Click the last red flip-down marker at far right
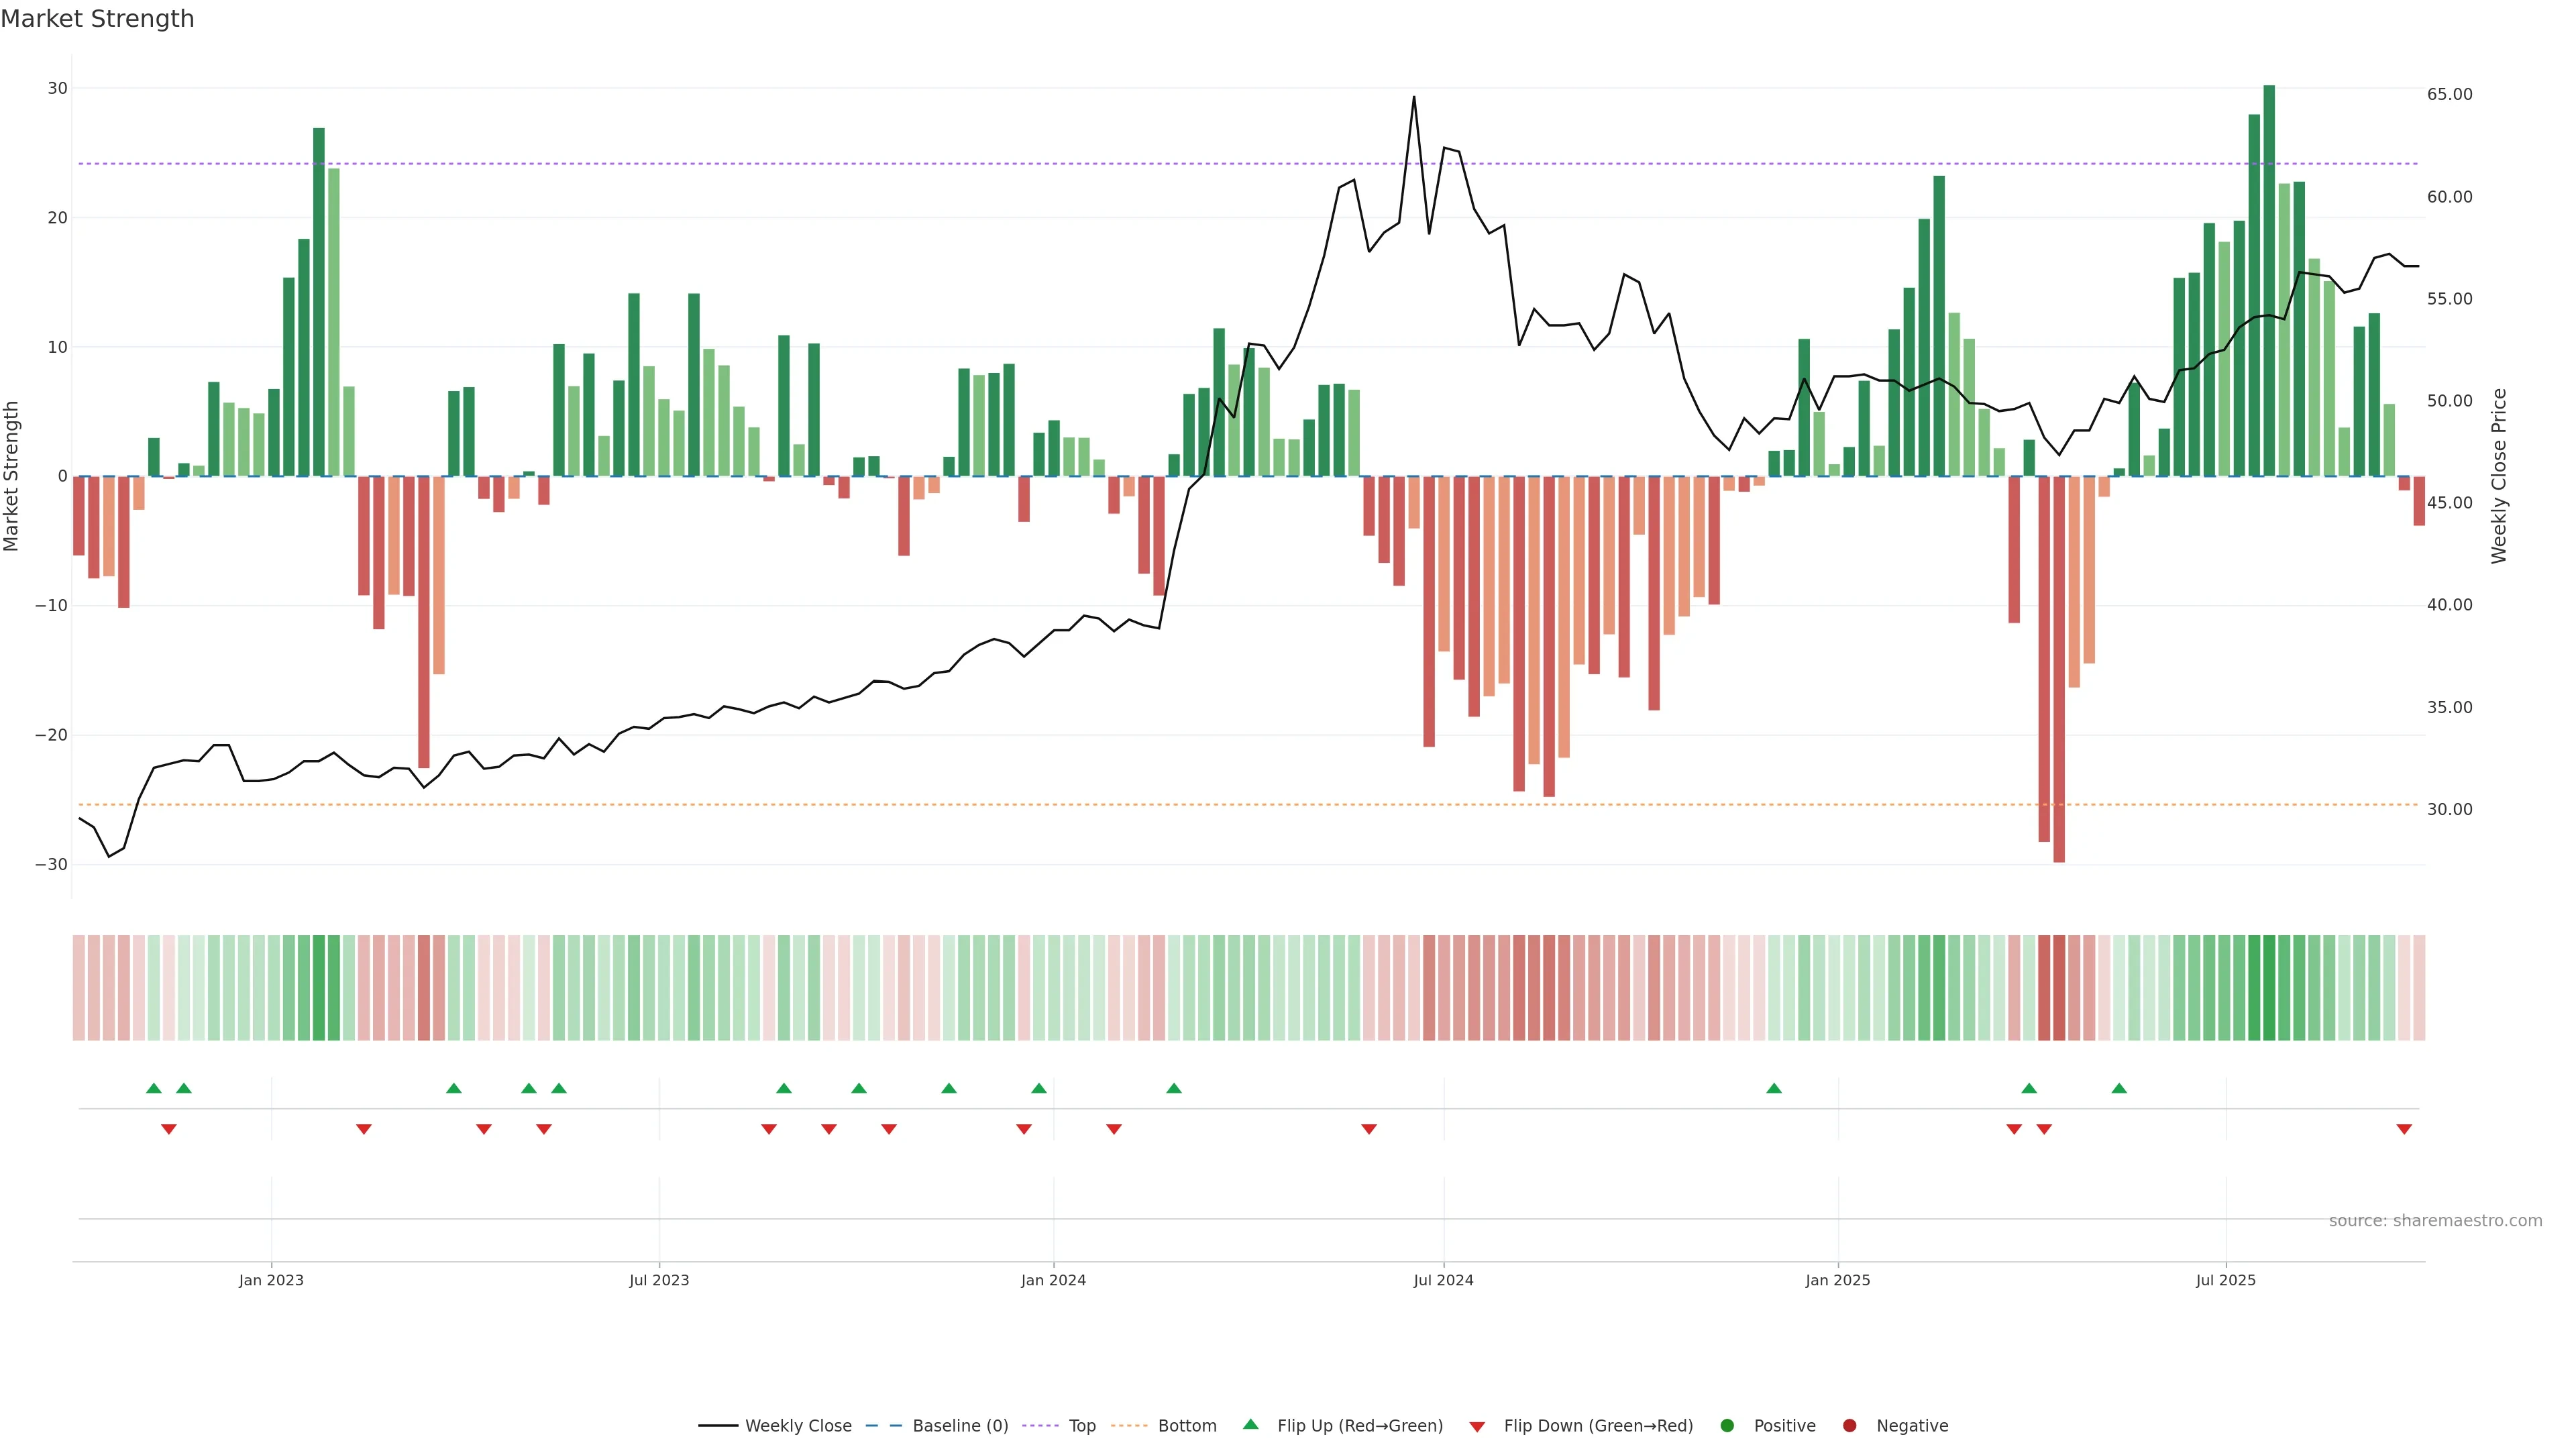Viewport: 2576px width, 1449px height. click(2404, 1129)
